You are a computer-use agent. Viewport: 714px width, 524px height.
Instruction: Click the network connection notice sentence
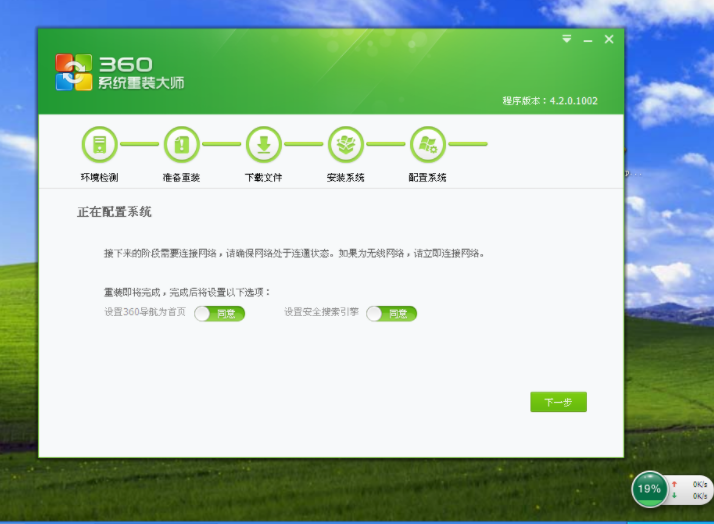294,253
